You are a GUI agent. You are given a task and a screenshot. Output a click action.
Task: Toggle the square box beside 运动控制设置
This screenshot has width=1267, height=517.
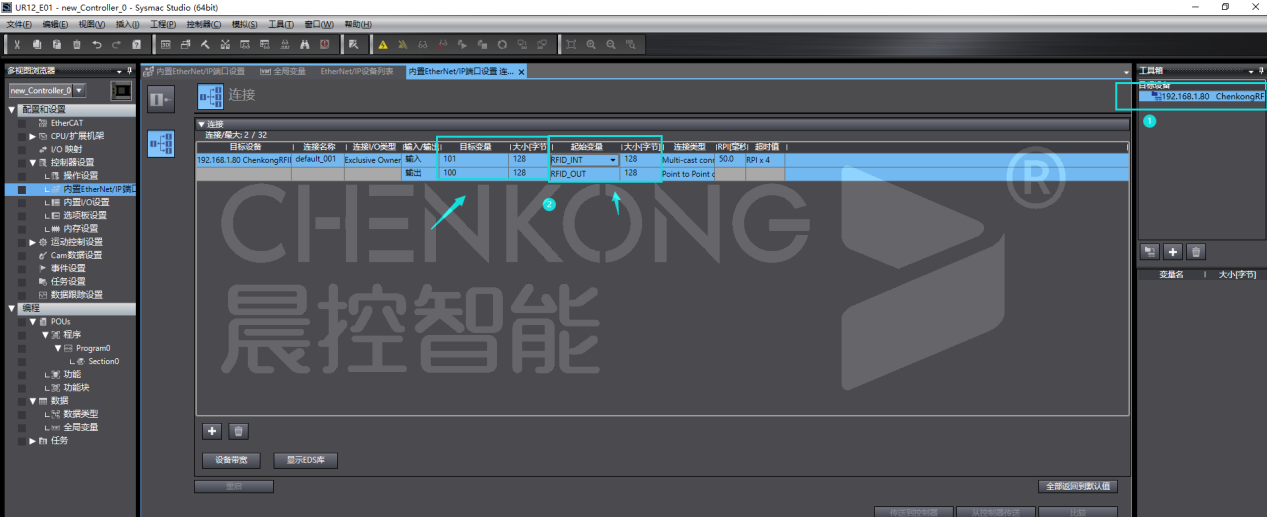coord(22,242)
